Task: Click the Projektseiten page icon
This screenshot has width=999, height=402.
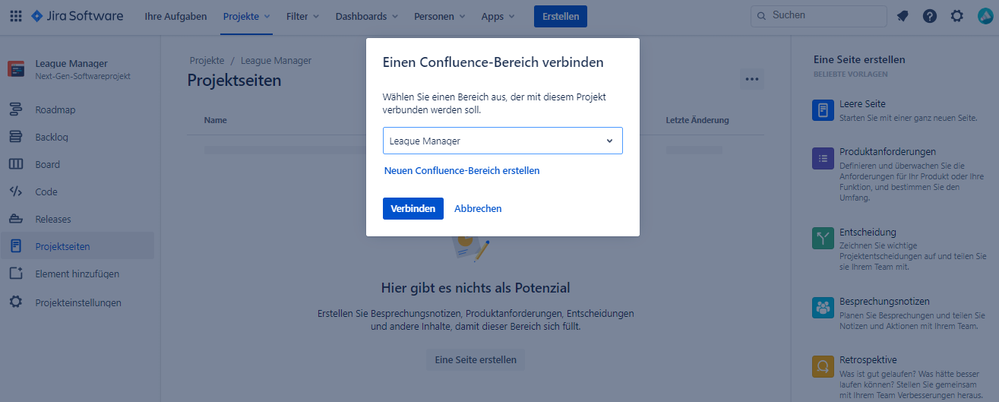Action: tap(16, 246)
